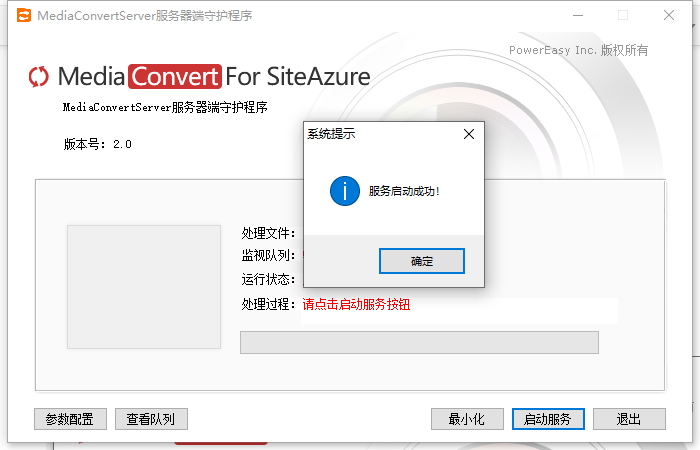Confirm the dialog with 确定 button
The height and width of the screenshot is (450, 700).
(421, 261)
